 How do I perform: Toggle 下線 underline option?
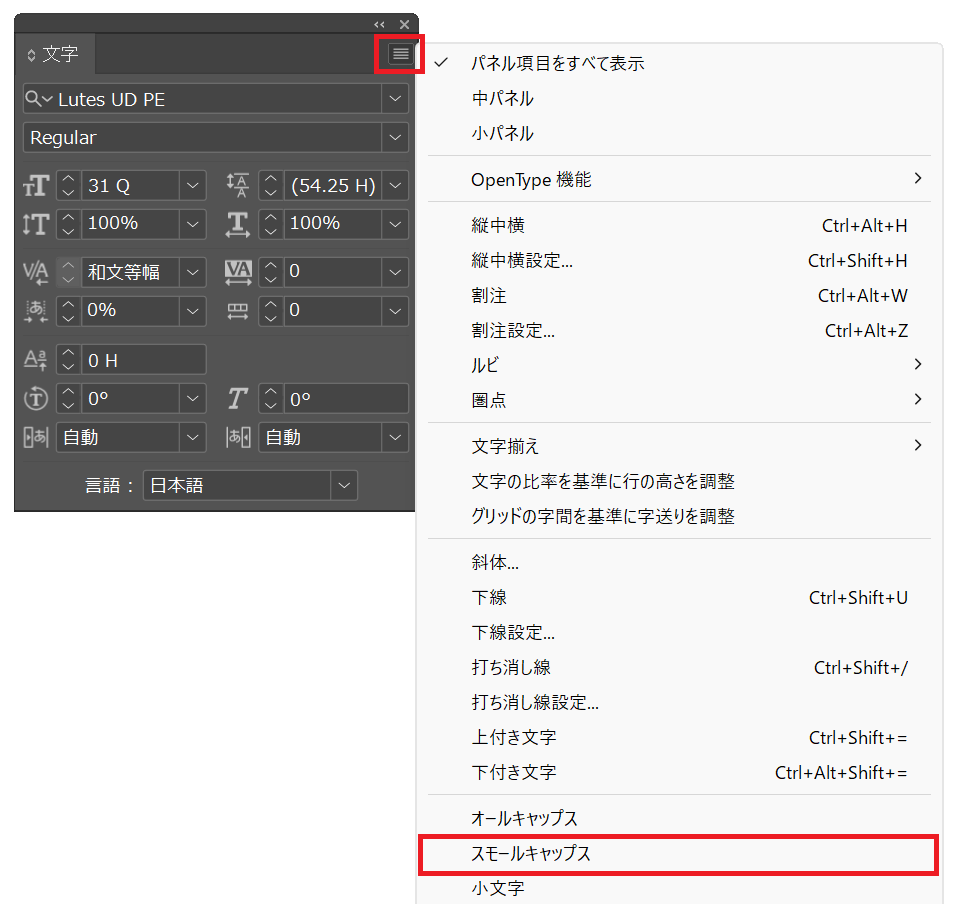[x=489, y=598]
